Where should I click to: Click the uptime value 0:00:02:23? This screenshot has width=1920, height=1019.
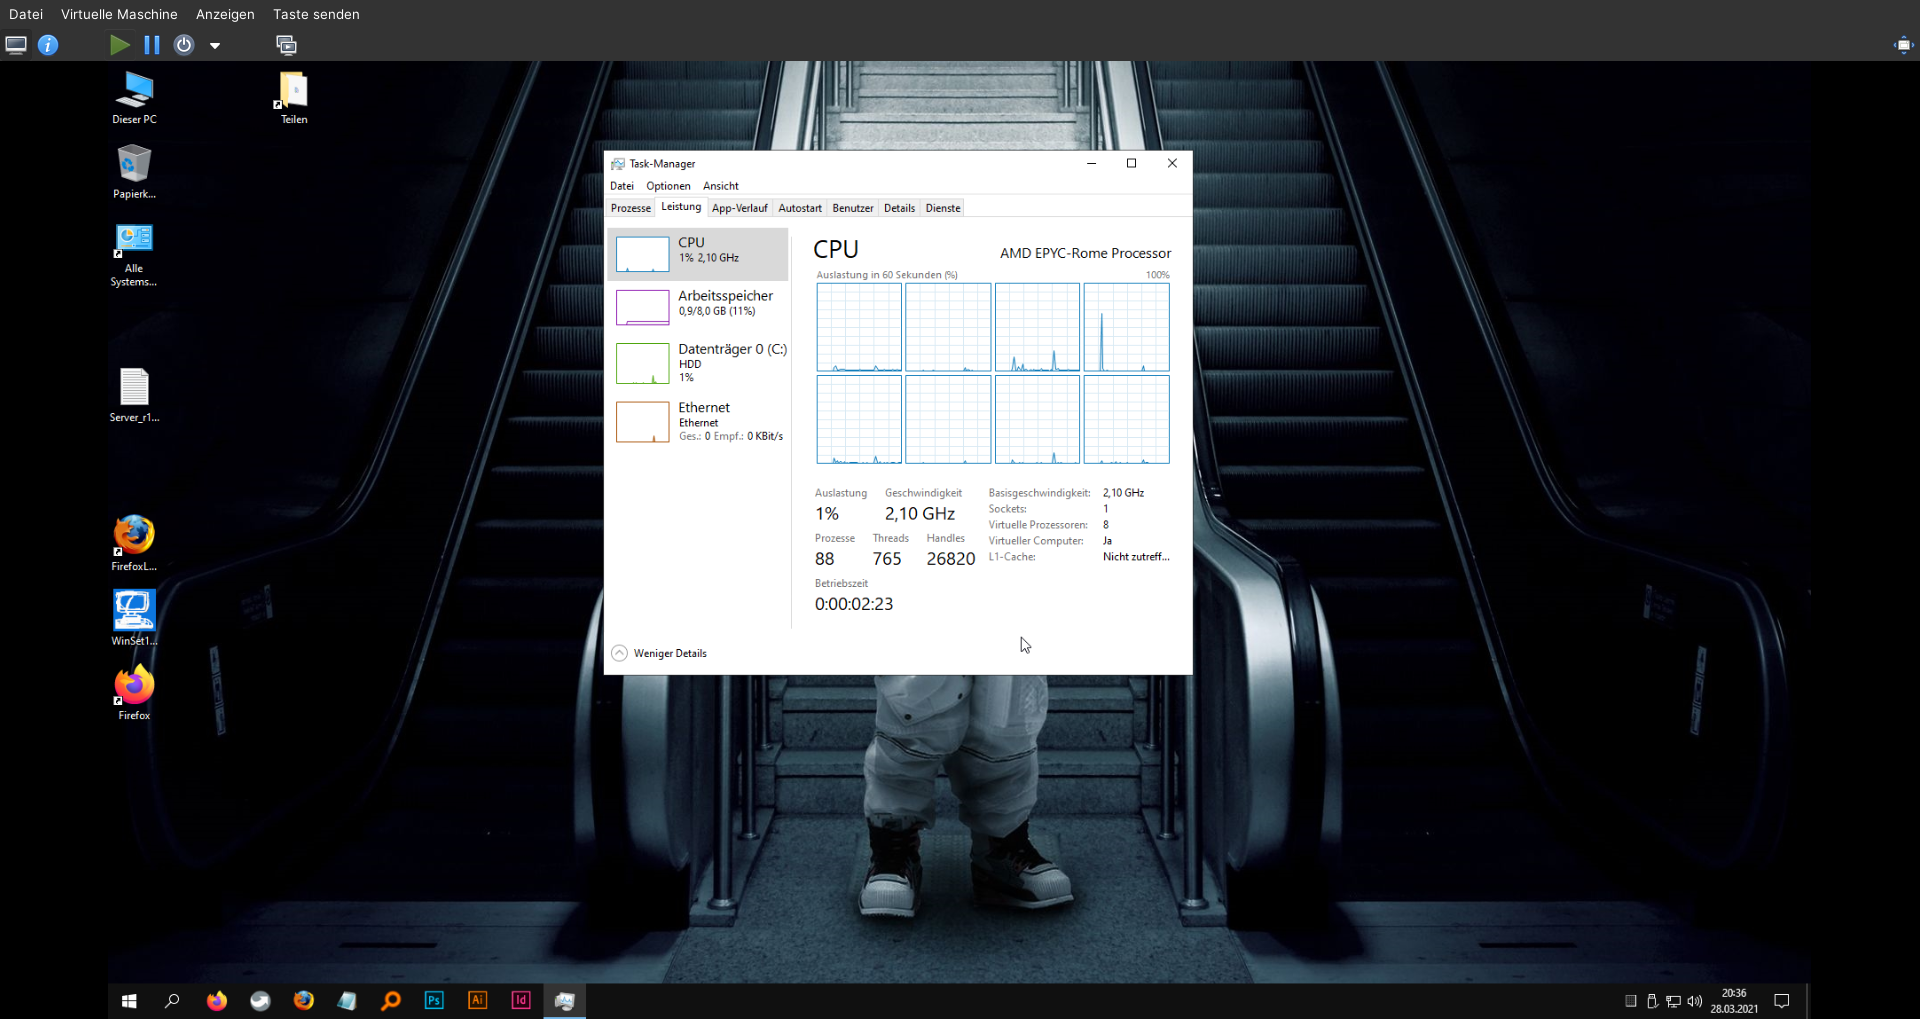pos(854,604)
